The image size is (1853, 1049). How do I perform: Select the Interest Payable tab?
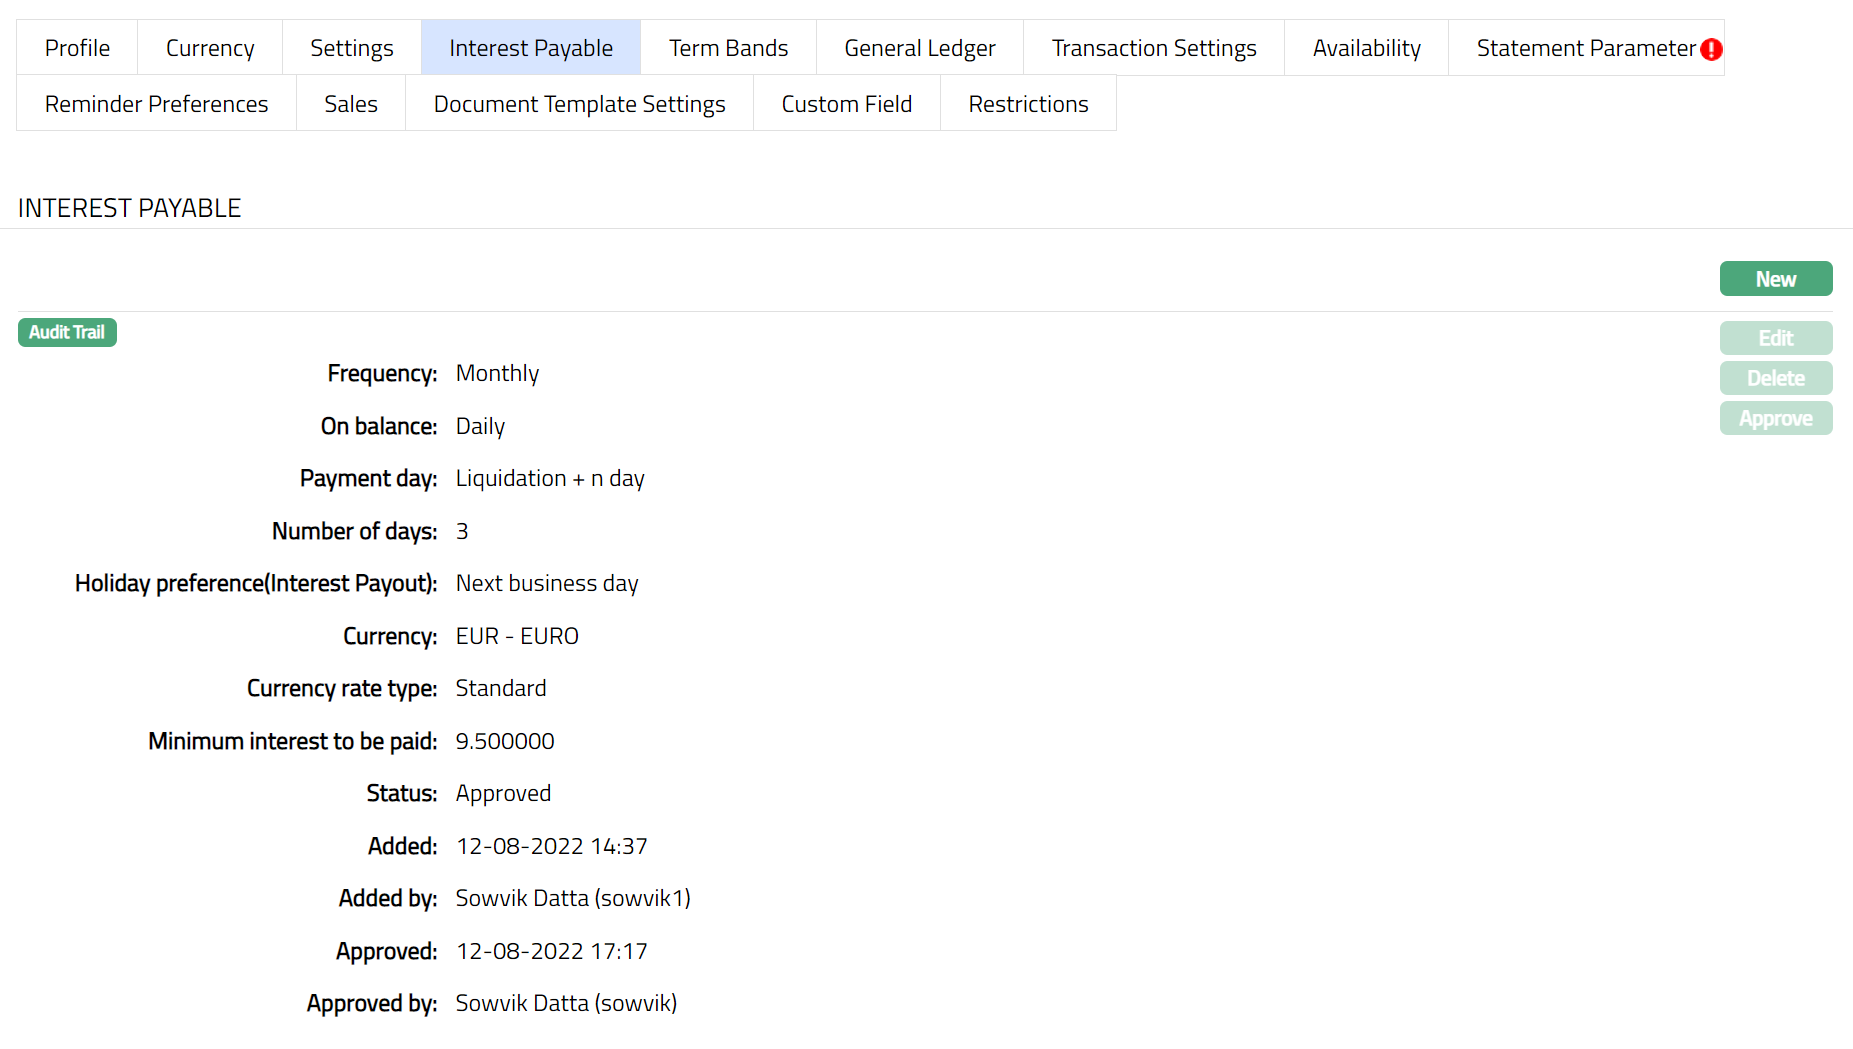coord(530,48)
